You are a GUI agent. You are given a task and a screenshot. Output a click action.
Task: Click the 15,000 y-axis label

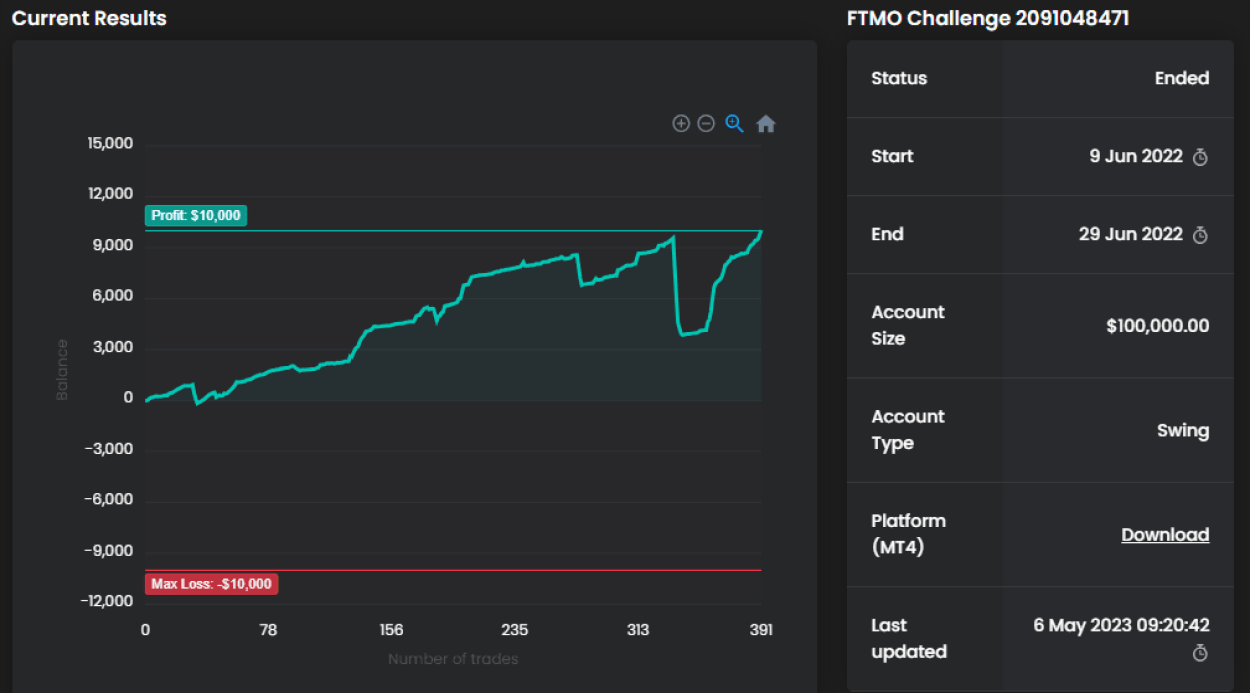coord(111,143)
